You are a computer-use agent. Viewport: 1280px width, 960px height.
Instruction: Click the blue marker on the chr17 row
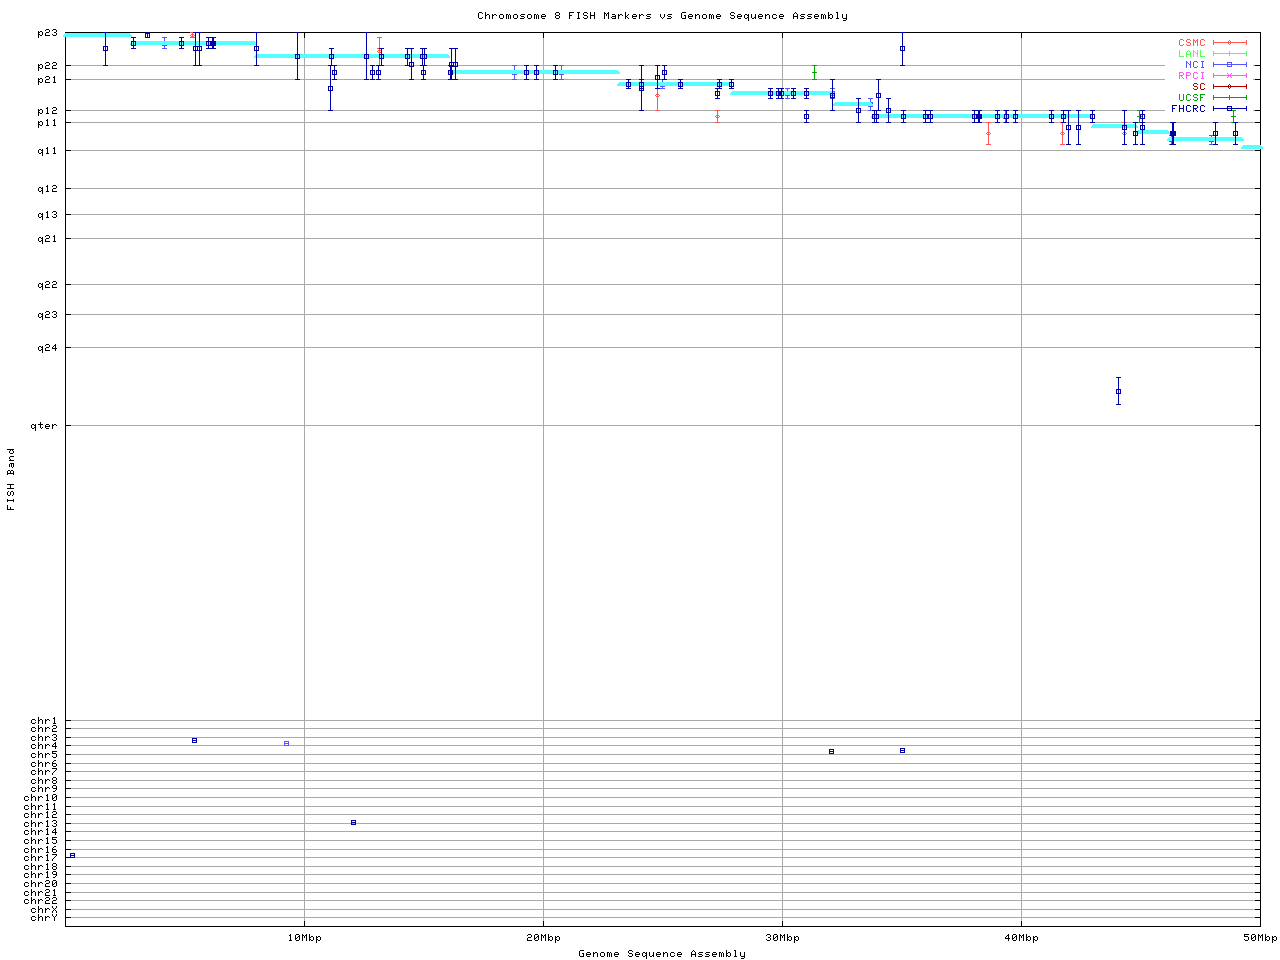coord(72,856)
